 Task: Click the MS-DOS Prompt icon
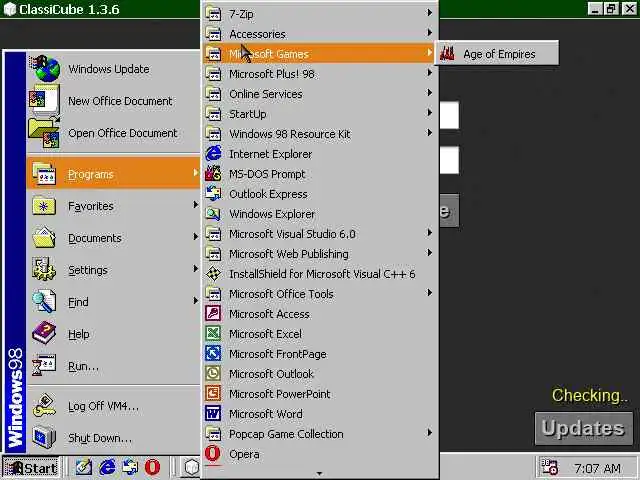(213, 174)
